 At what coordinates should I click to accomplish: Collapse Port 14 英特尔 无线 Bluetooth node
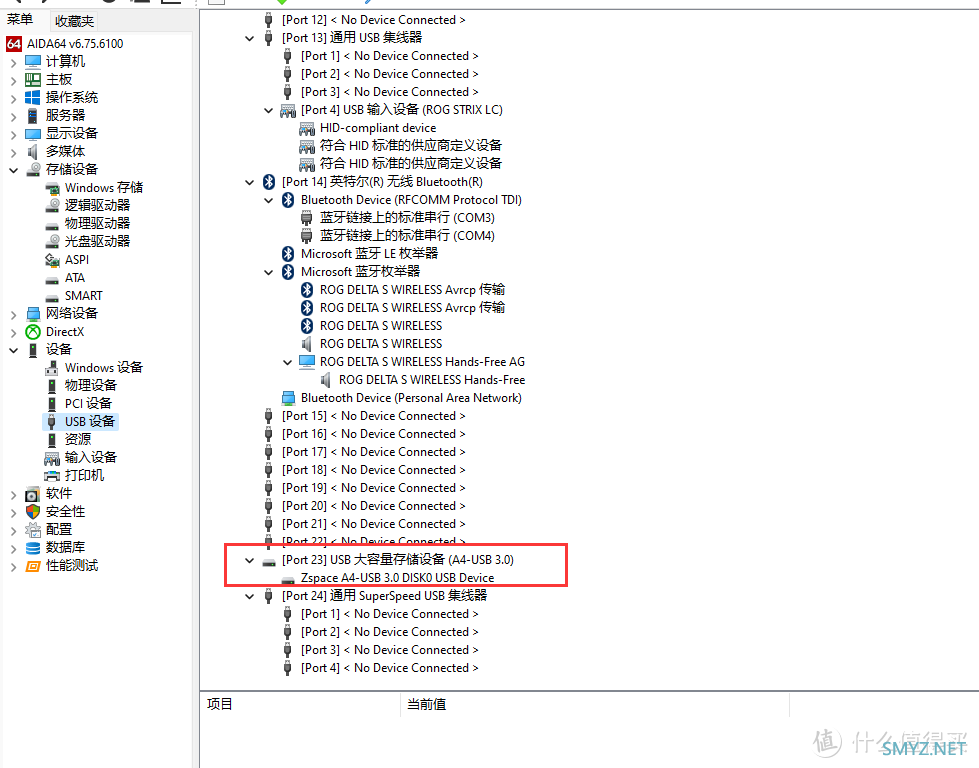(x=250, y=182)
